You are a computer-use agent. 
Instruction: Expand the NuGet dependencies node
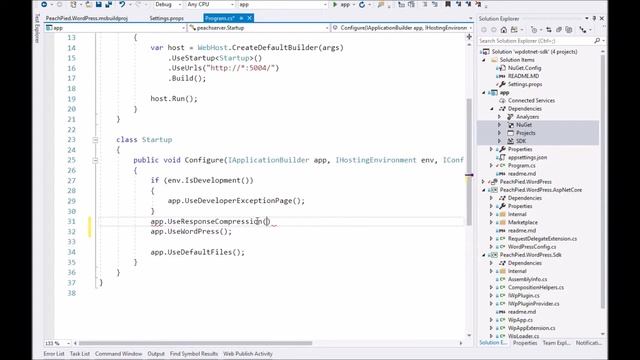500,125
